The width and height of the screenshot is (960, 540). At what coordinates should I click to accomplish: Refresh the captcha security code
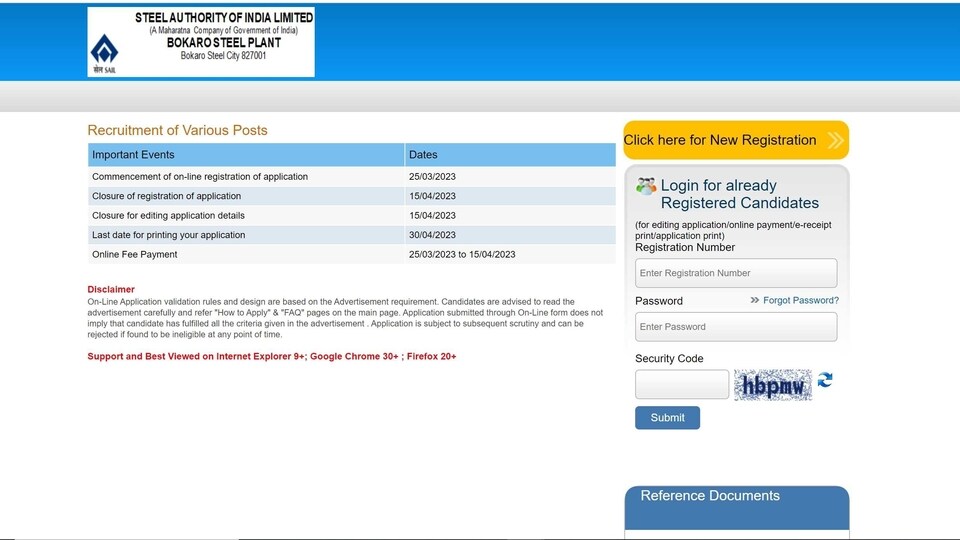(x=825, y=380)
